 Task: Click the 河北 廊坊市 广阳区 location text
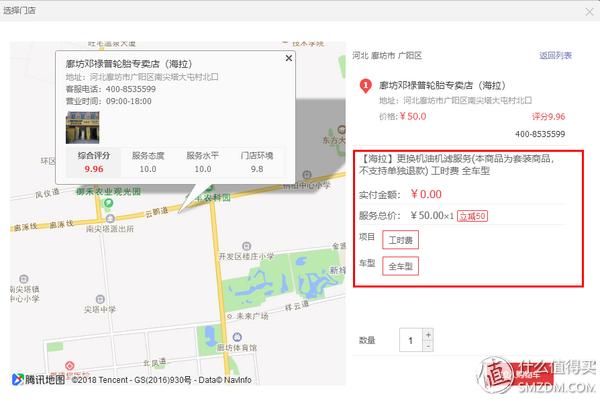point(387,56)
